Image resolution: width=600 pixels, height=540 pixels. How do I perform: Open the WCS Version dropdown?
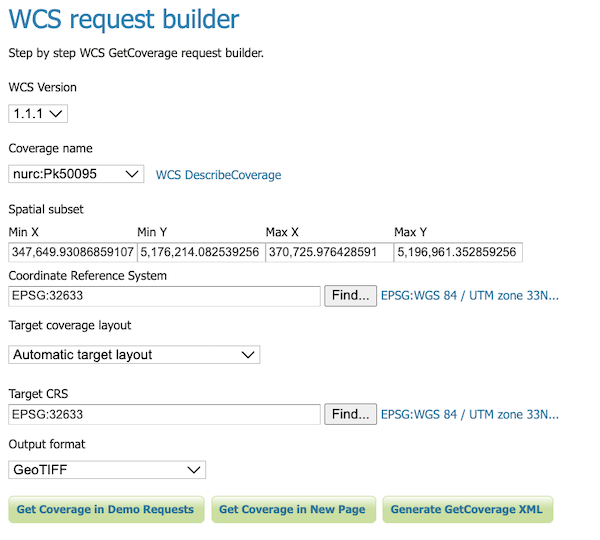[x=38, y=114]
